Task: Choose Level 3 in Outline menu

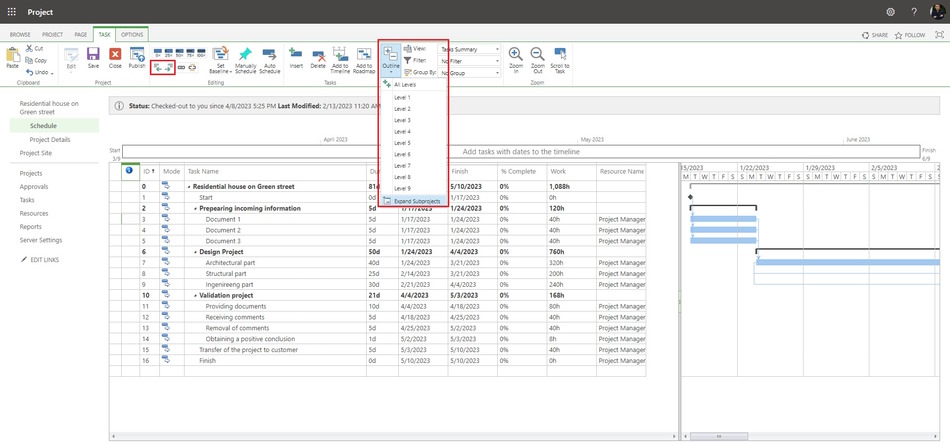Action: pos(414,120)
